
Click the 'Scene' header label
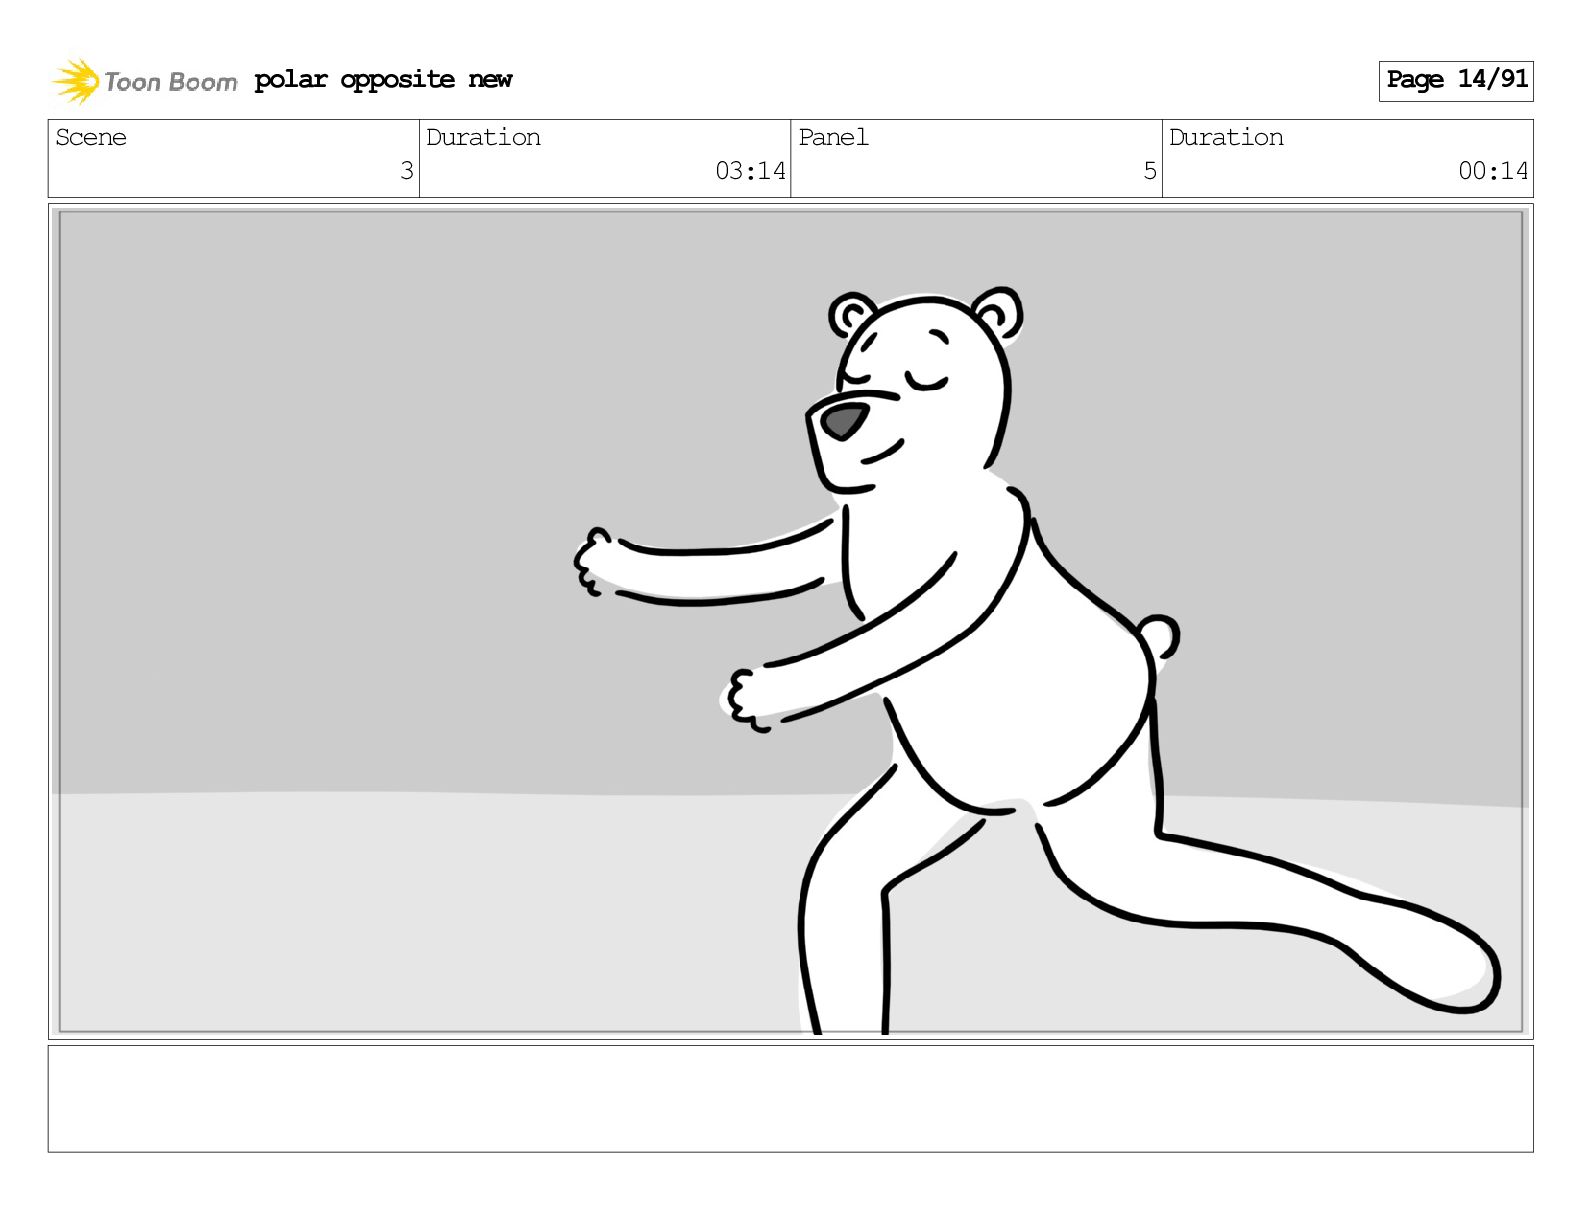point(91,137)
